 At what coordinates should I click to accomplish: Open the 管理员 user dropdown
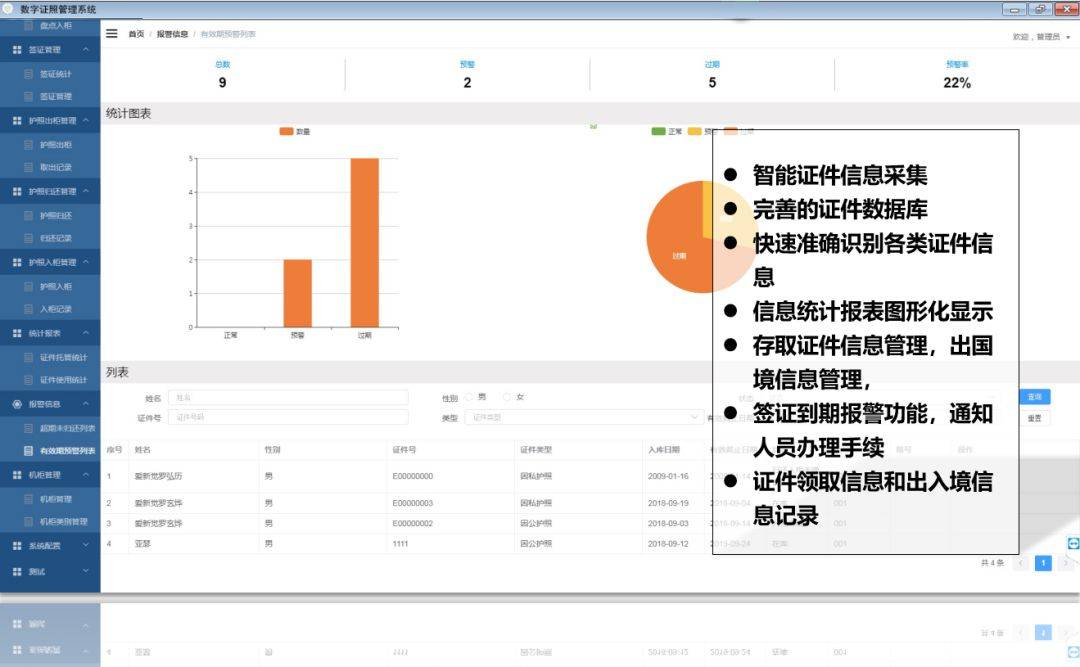[x=1042, y=37]
